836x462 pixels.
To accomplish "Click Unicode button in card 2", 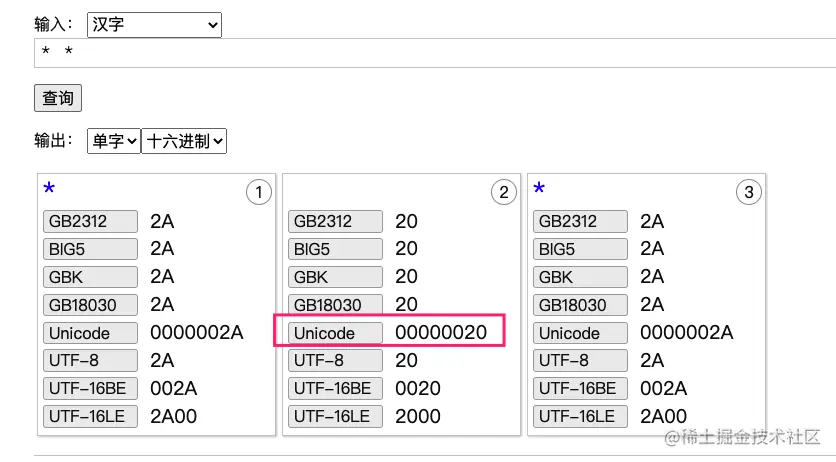I will tap(335, 333).
